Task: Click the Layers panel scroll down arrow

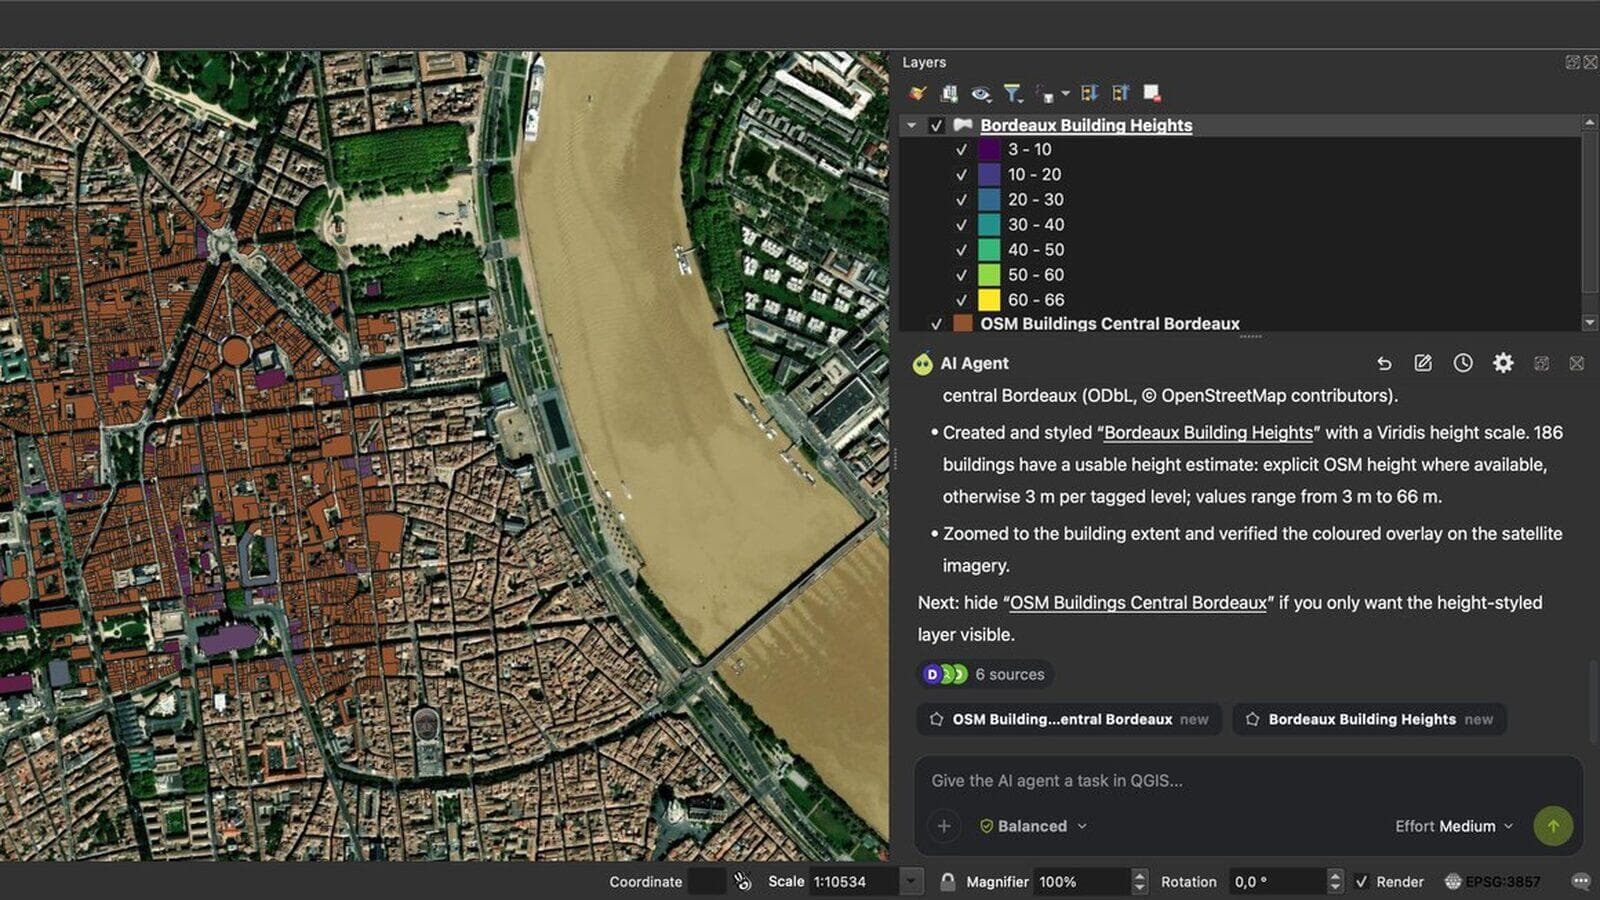Action: (1590, 323)
